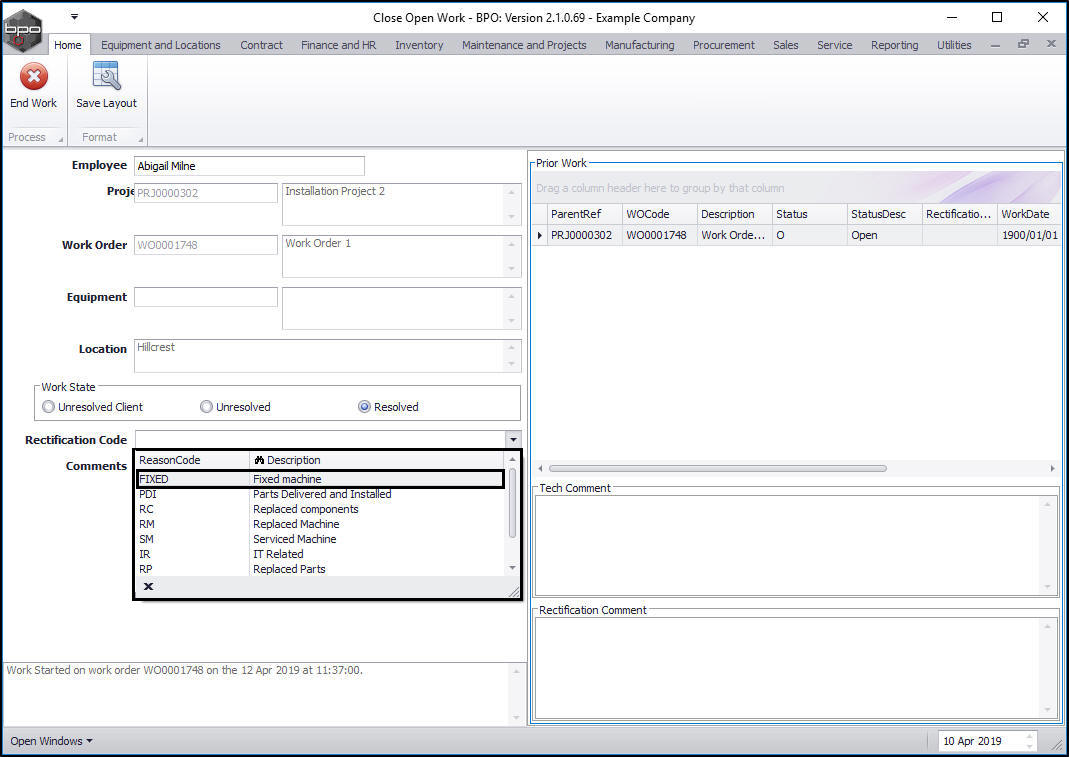Open the Equipment and Locations tab
This screenshot has height=757, width=1069.
[x=161, y=45]
